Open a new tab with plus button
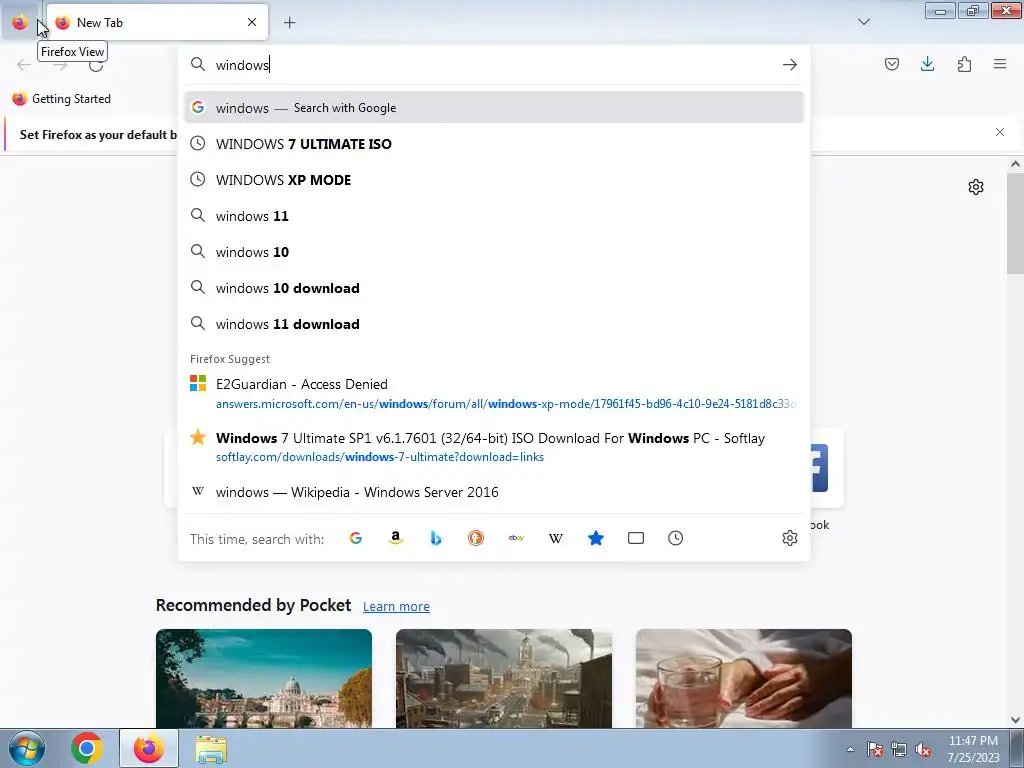This screenshot has width=1024, height=768. coord(289,22)
